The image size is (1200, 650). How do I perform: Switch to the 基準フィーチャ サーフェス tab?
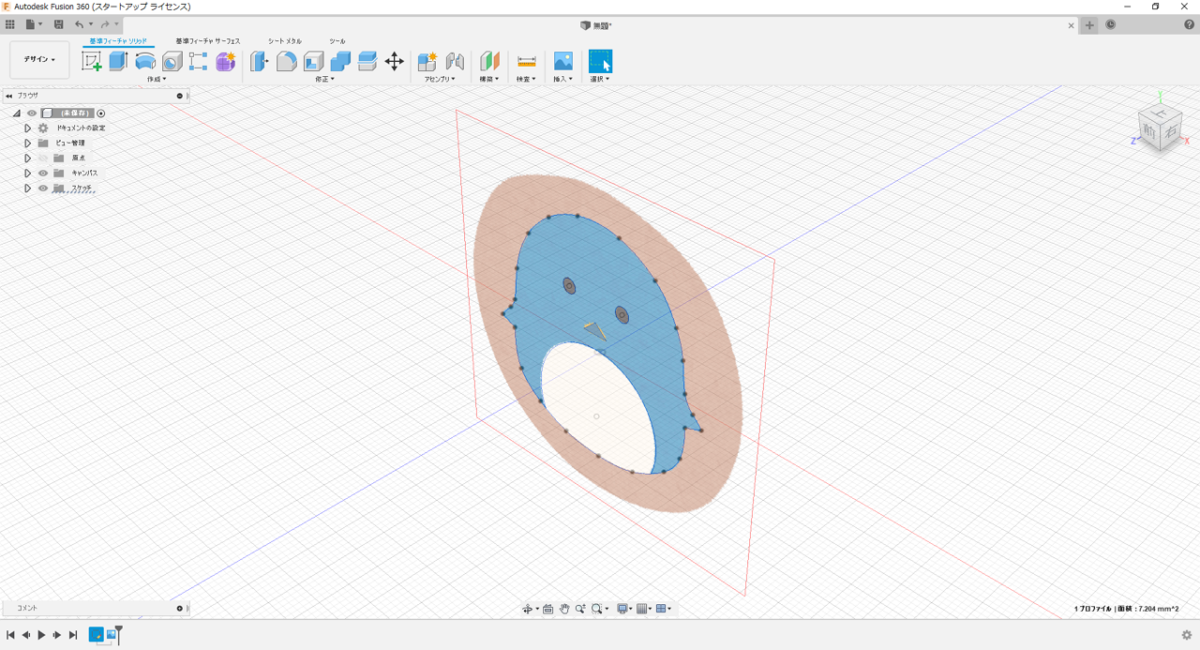point(208,41)
